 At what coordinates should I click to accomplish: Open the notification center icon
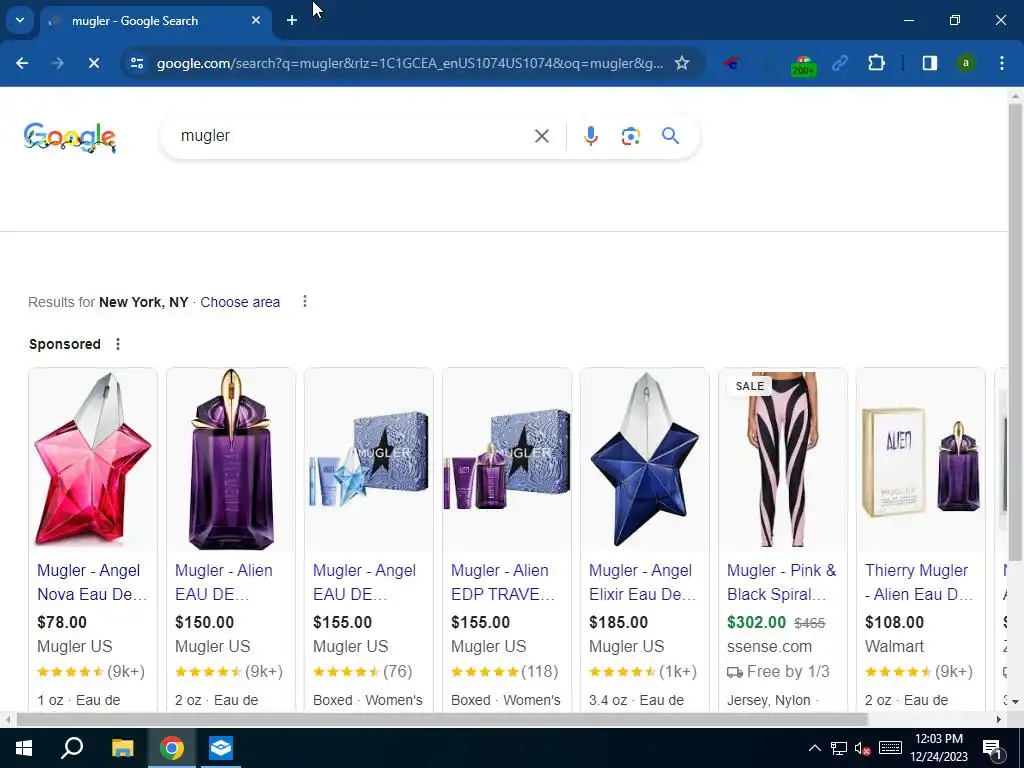(992, 748)
